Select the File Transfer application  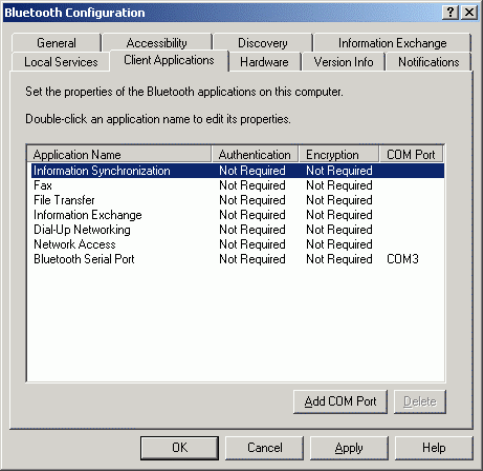(x=237, y=200)
